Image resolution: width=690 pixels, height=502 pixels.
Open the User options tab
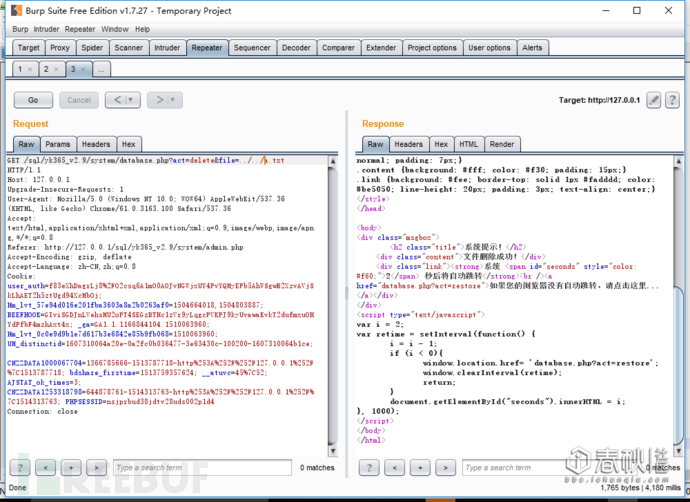point(489,48)
